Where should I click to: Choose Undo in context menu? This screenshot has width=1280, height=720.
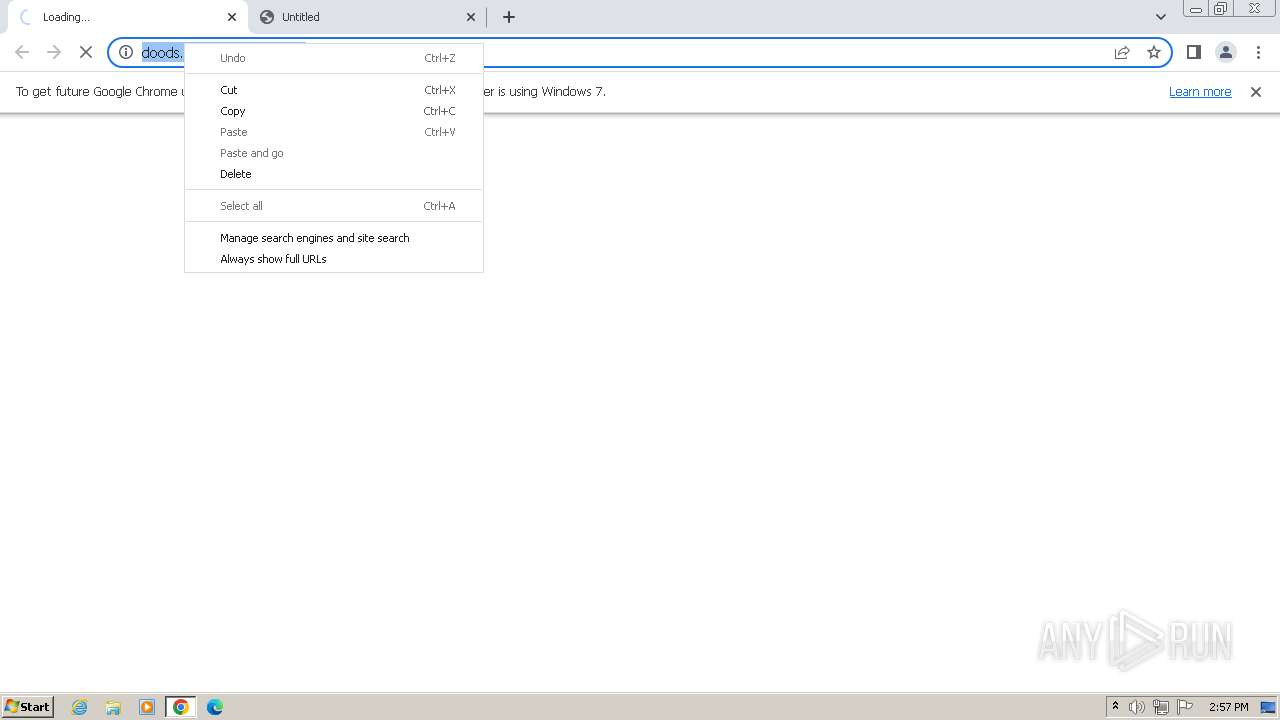click(334, 58)
